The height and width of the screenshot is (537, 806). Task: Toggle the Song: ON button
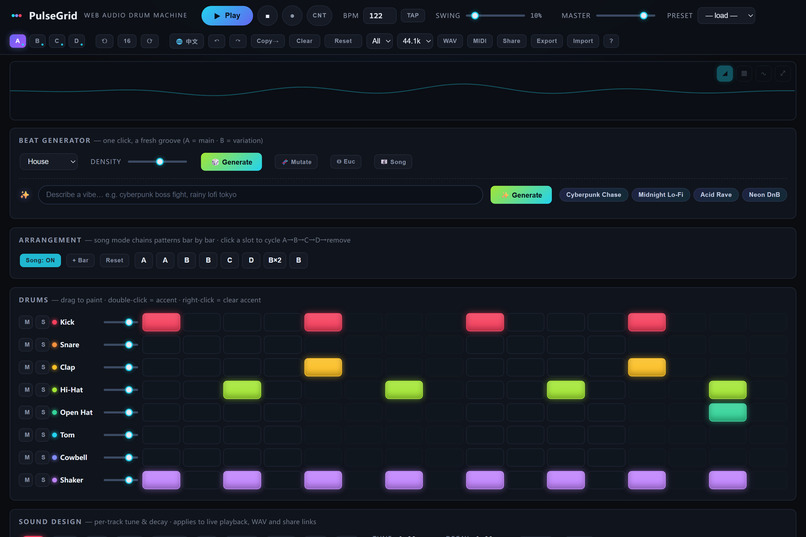[40, 260]
